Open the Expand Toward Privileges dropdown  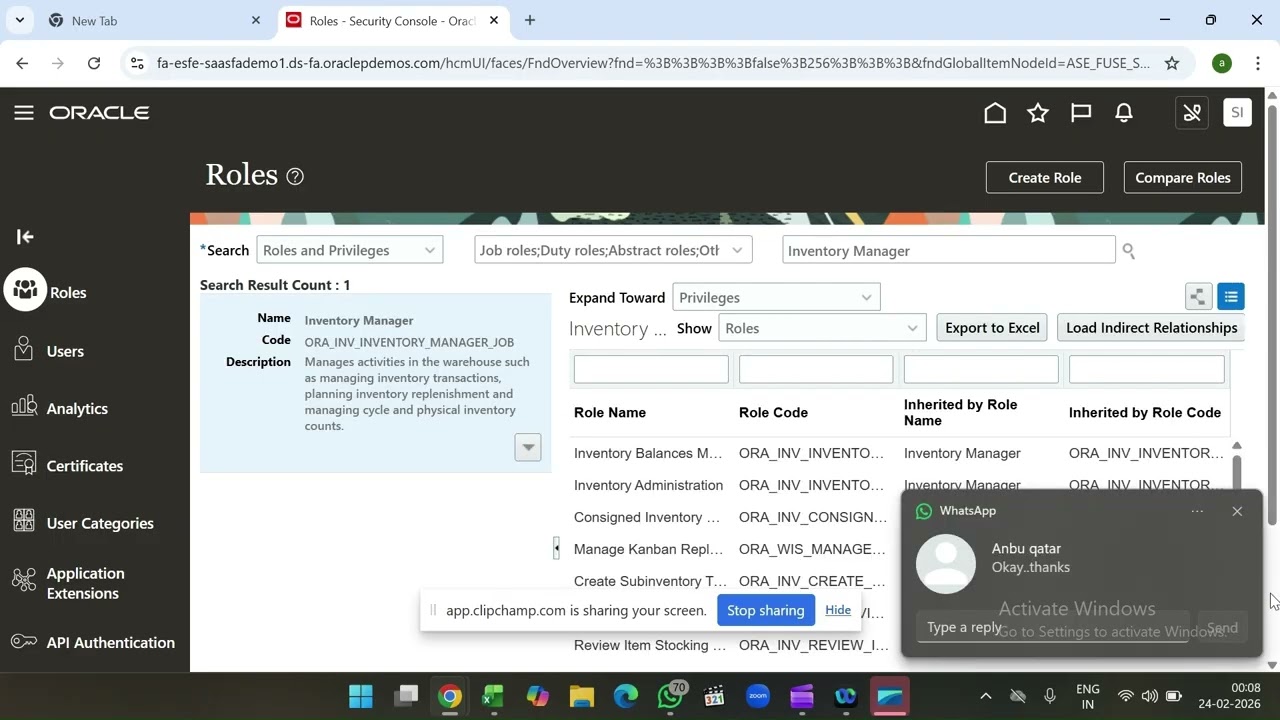click(776, 297)
